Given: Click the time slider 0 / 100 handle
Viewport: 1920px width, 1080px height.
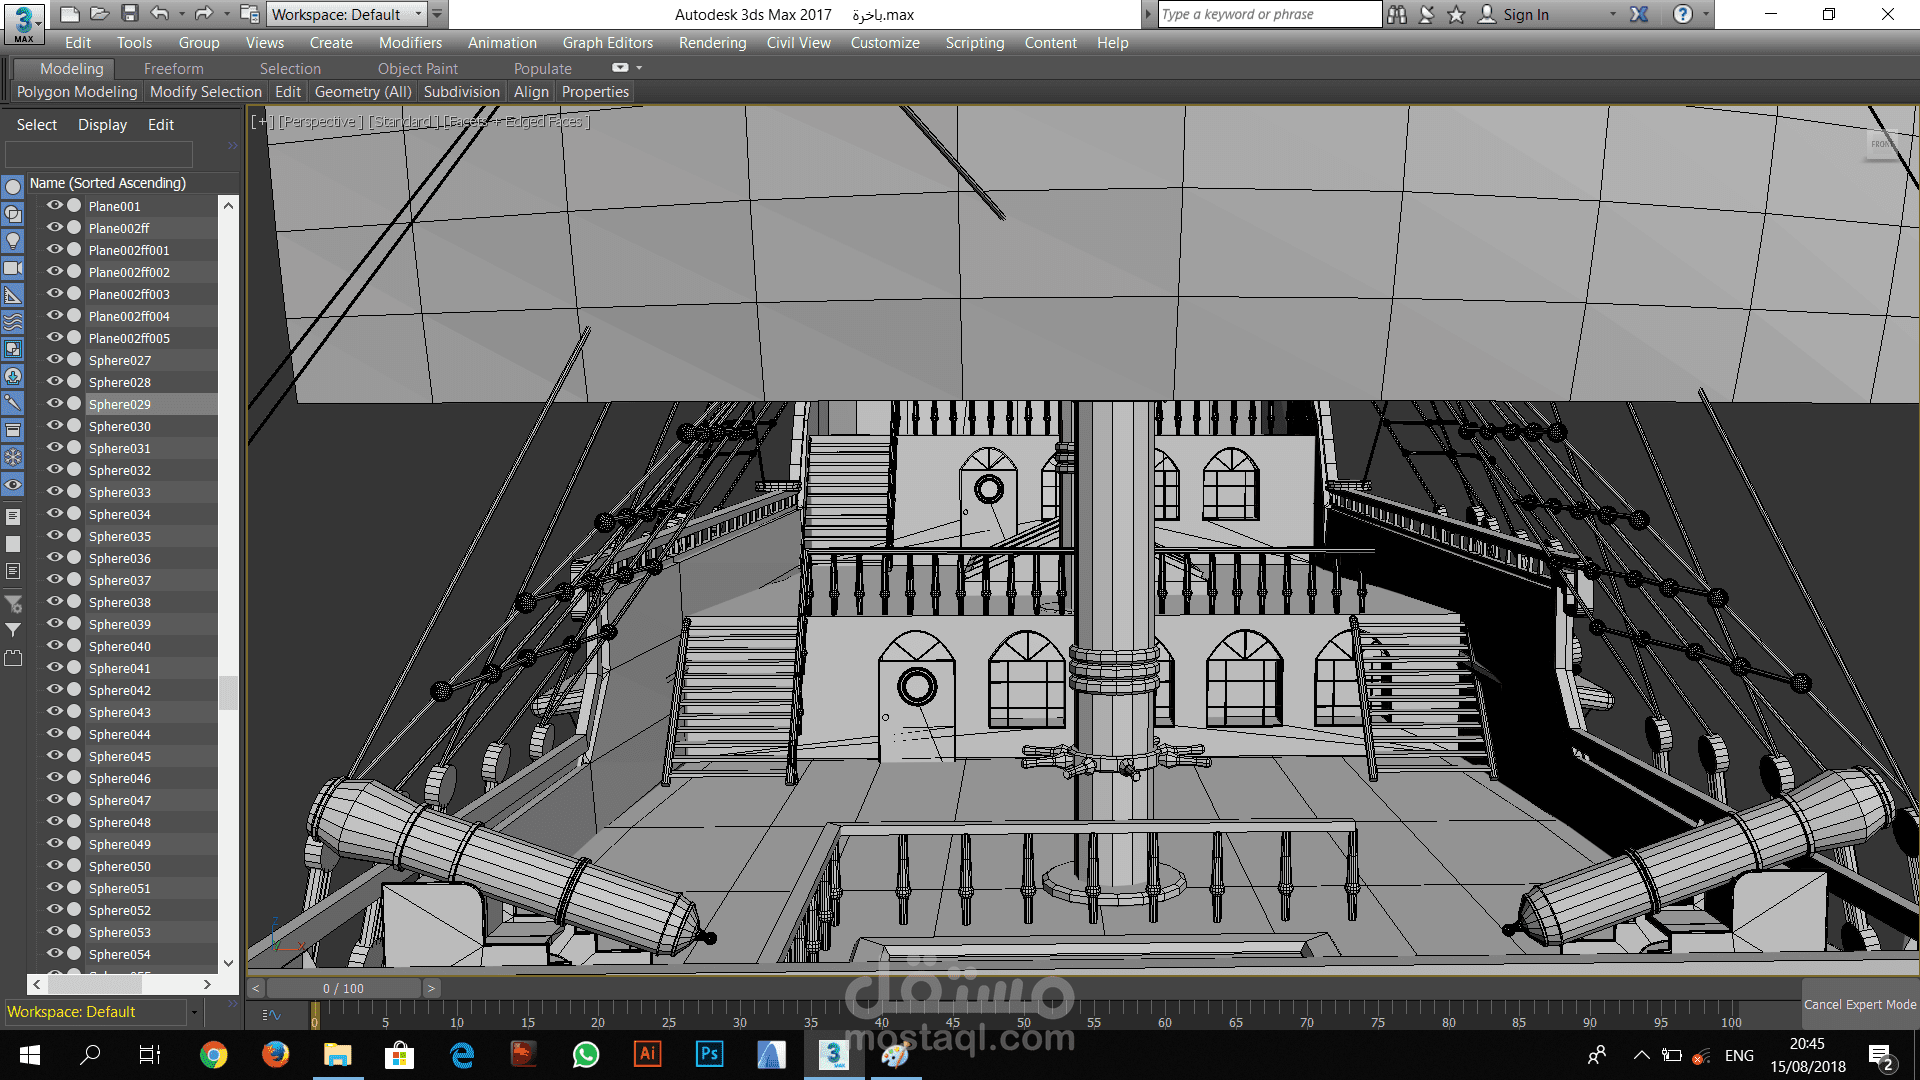Looking at the screenshot, I should click(343, 988).
